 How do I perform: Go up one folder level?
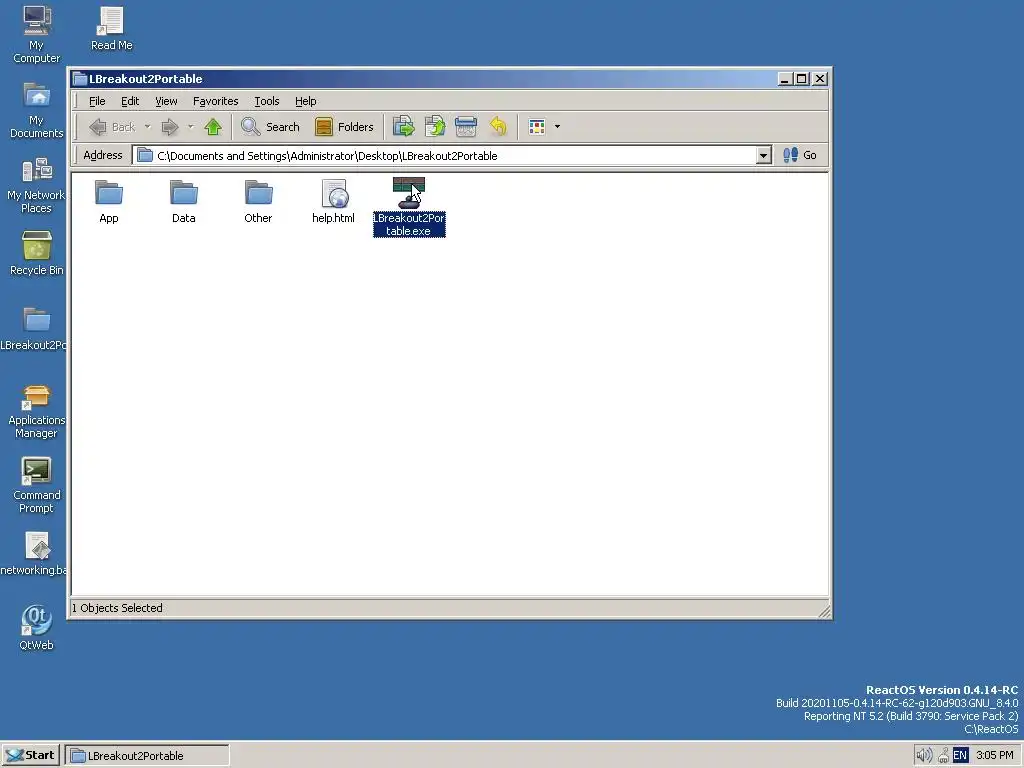tap(213, 127)
